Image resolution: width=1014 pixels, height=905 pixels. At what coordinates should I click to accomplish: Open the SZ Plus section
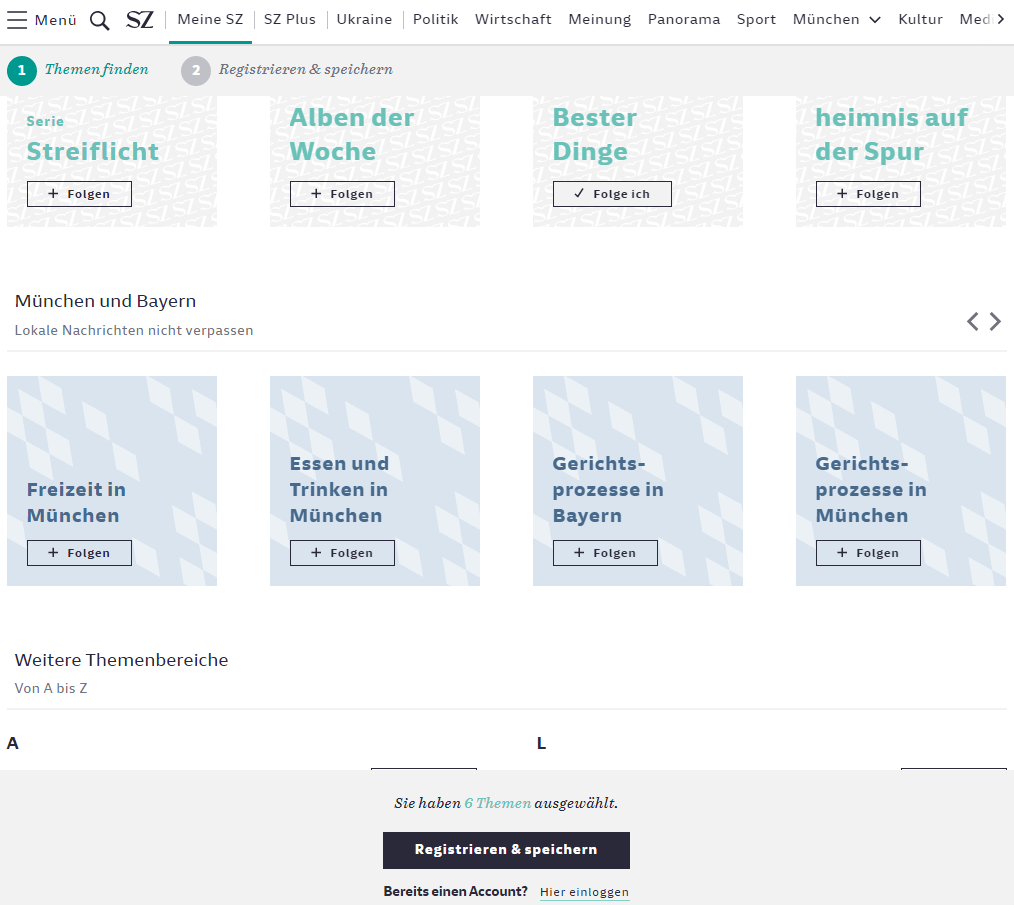(290, 20)
